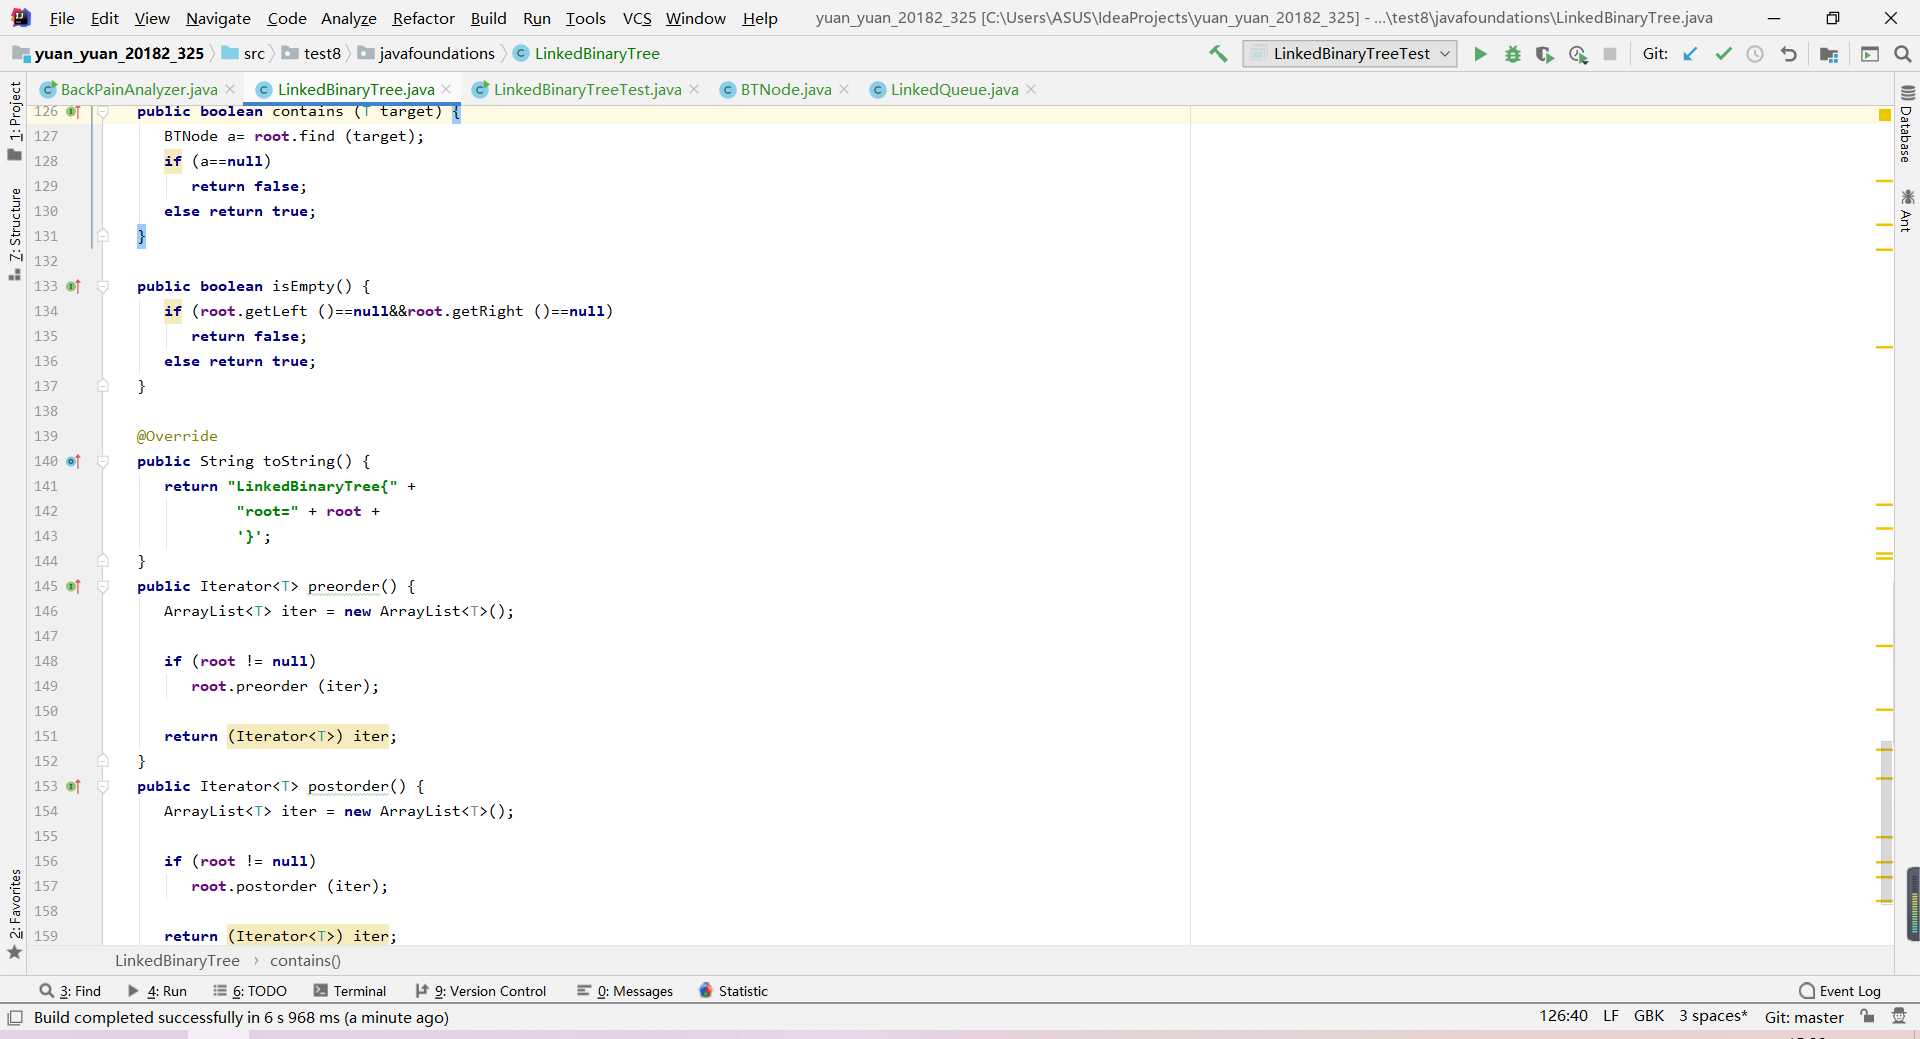The image size is (1920, 1039).
Task: Collapse isEmpty method fold at line 133
Action: click(x=102, y=286)
